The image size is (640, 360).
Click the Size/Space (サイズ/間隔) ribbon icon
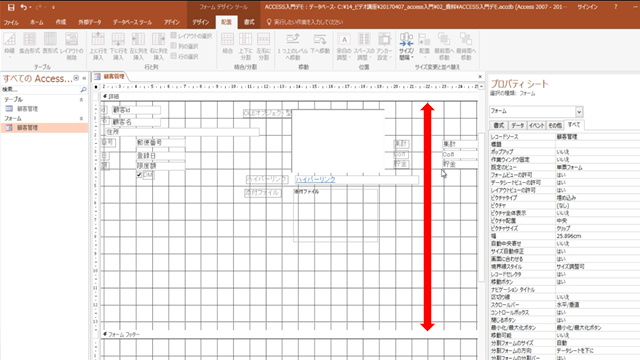[x=406, y=46]
